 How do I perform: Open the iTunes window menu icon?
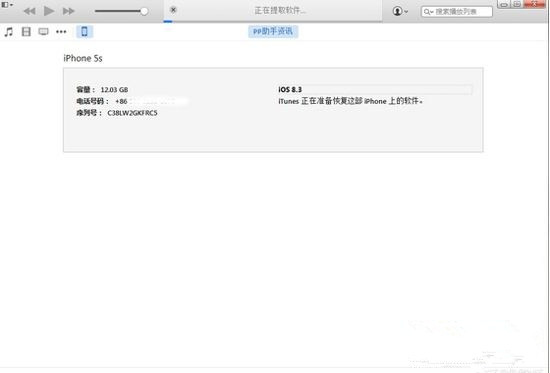click(x=7, y=5)
